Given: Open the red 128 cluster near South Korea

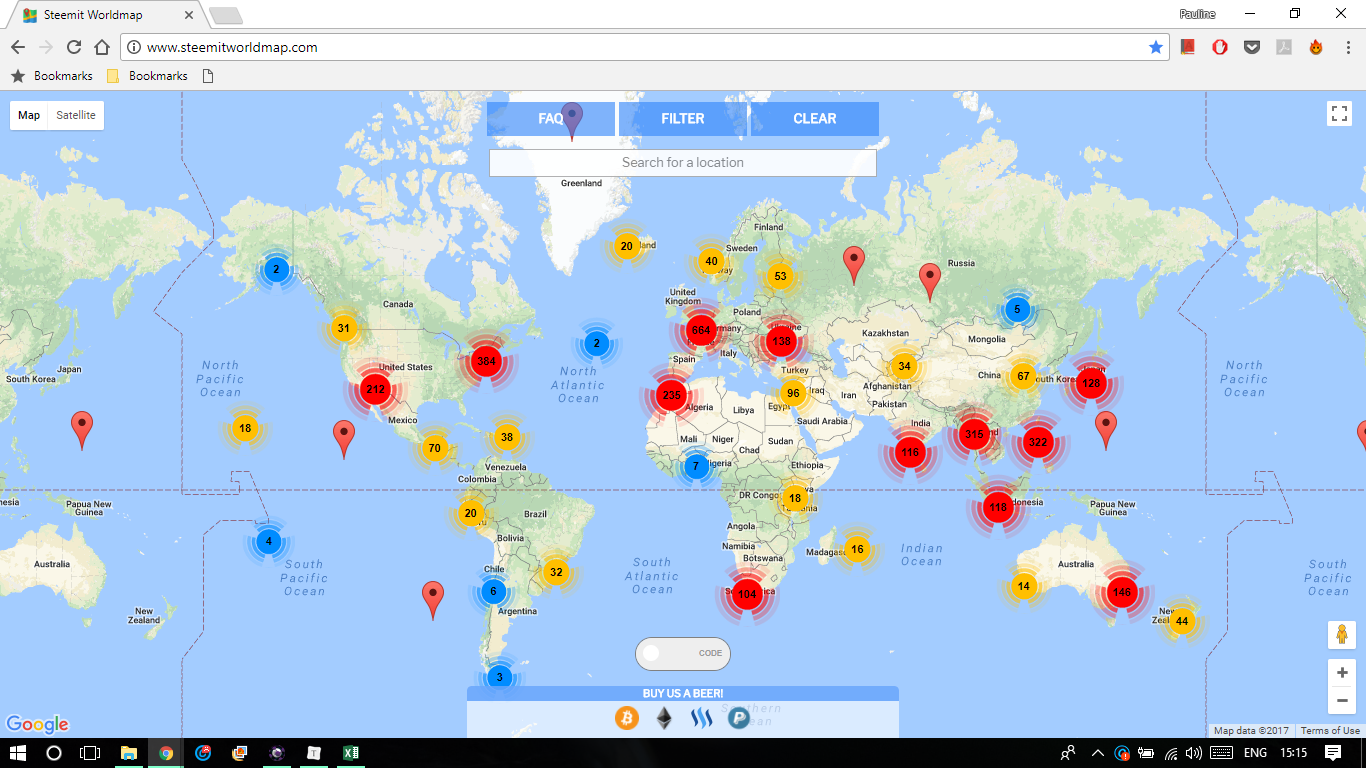Looking at the screenshot, I should [x=1091, y=383].
